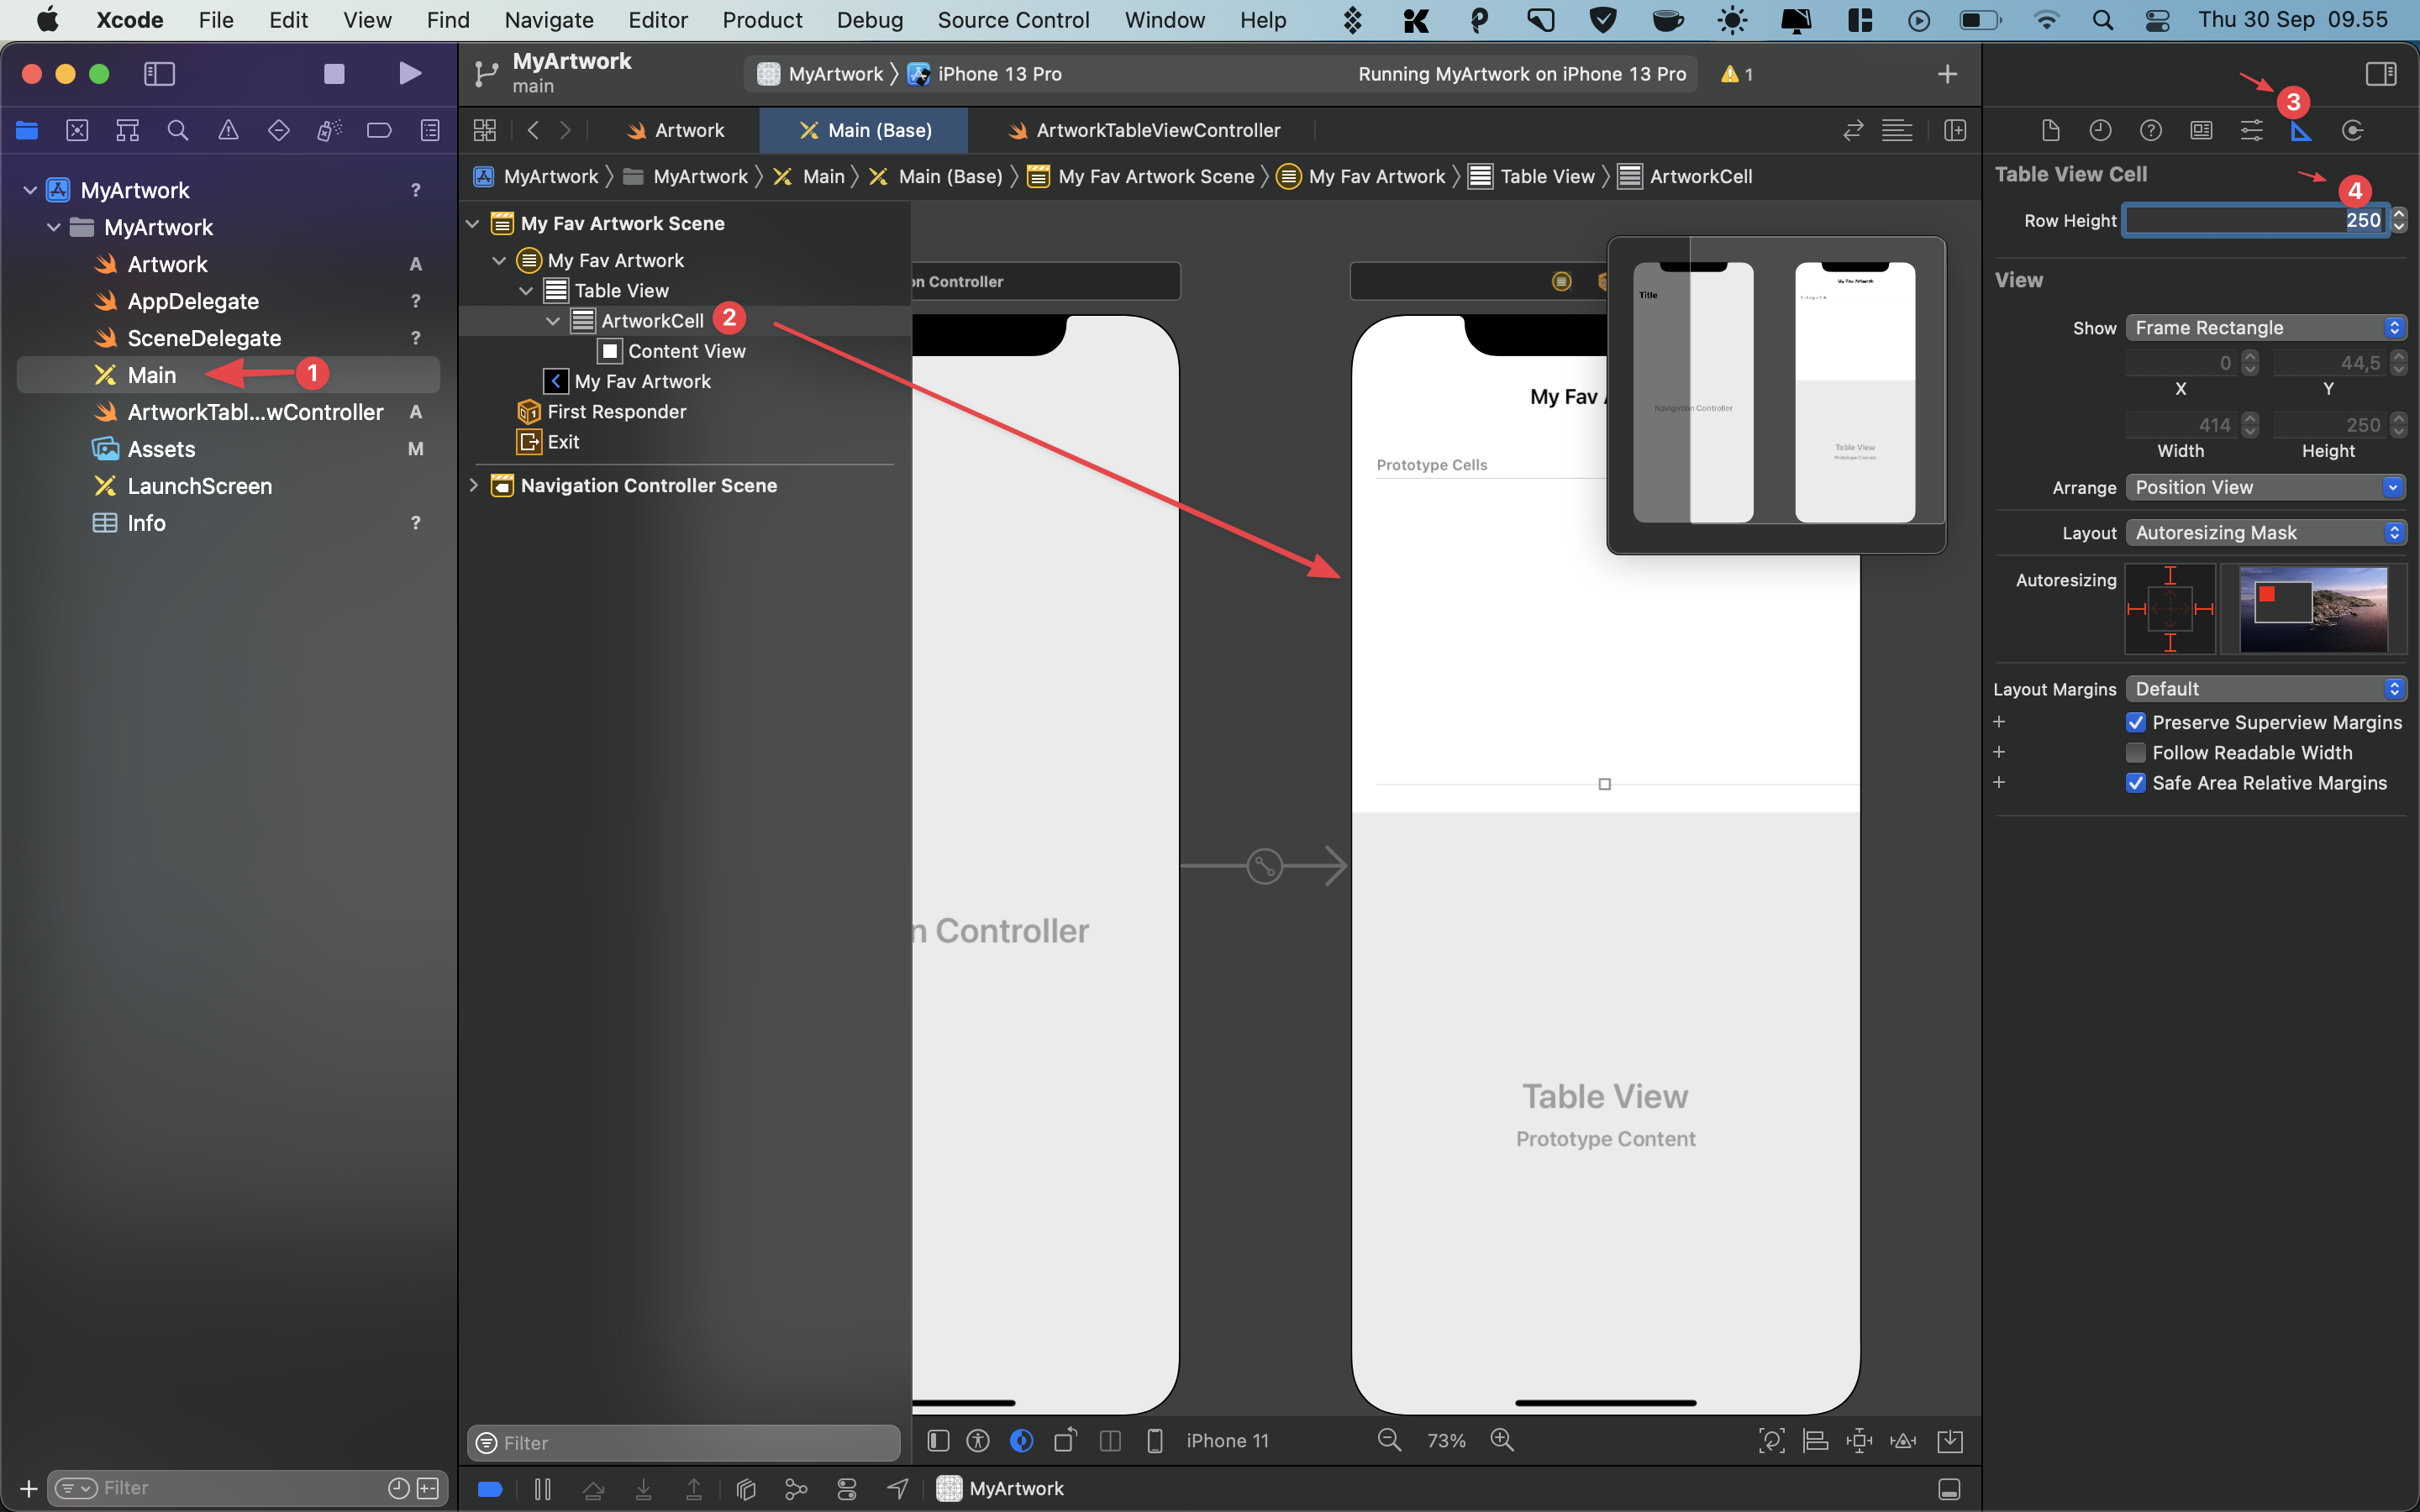Open the Identity inspector
Viewport: 2420px width, 1512px height.
2201,130
